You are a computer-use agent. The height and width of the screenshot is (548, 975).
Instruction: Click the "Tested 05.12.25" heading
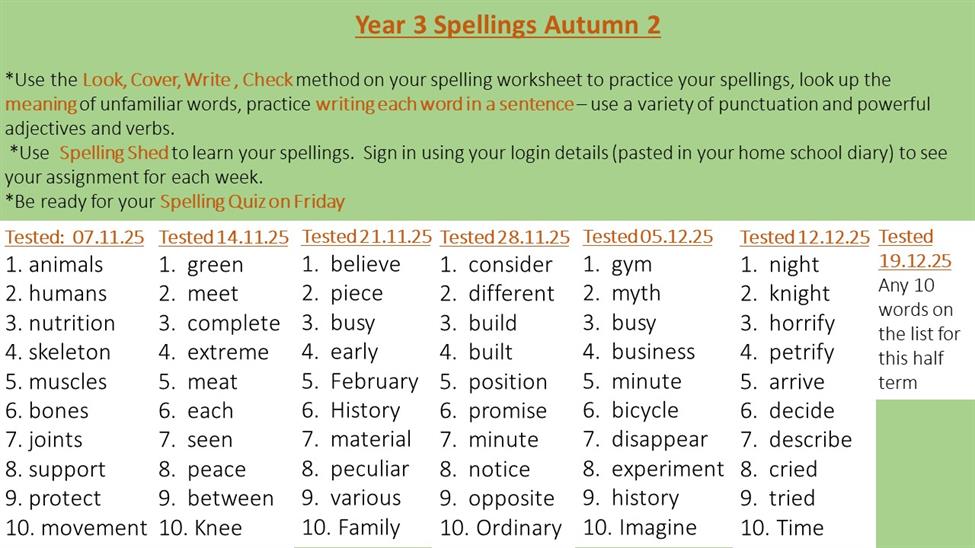click(647, 237)
